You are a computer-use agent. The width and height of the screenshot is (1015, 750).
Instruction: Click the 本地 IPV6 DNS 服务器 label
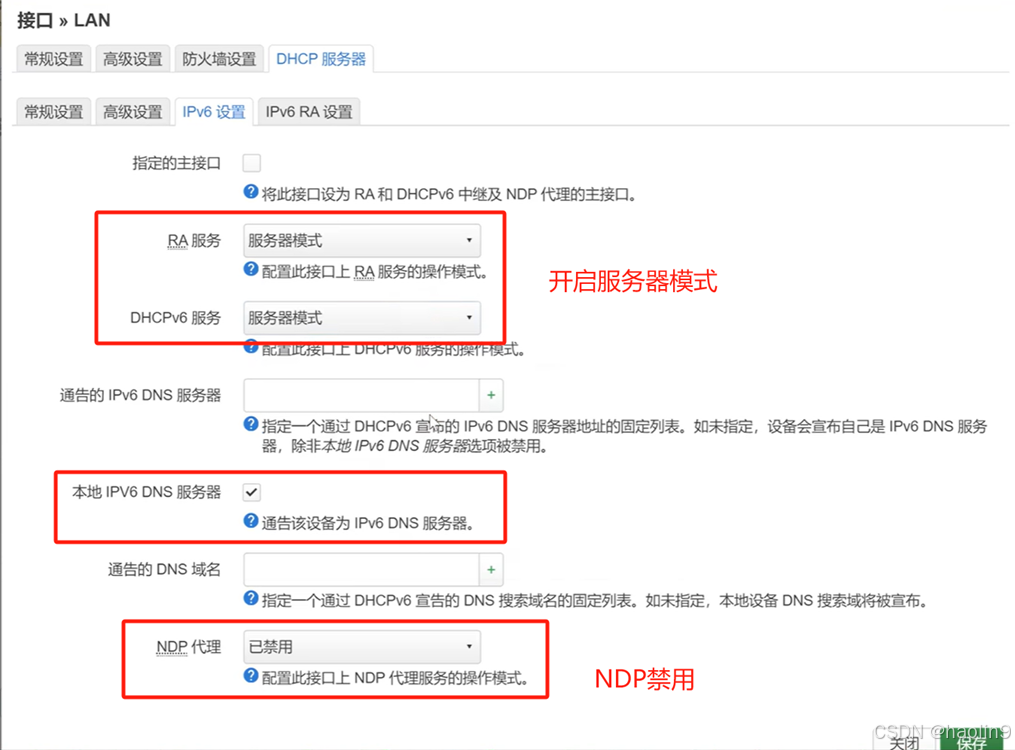pyautogui.click(x=146, y=492)
